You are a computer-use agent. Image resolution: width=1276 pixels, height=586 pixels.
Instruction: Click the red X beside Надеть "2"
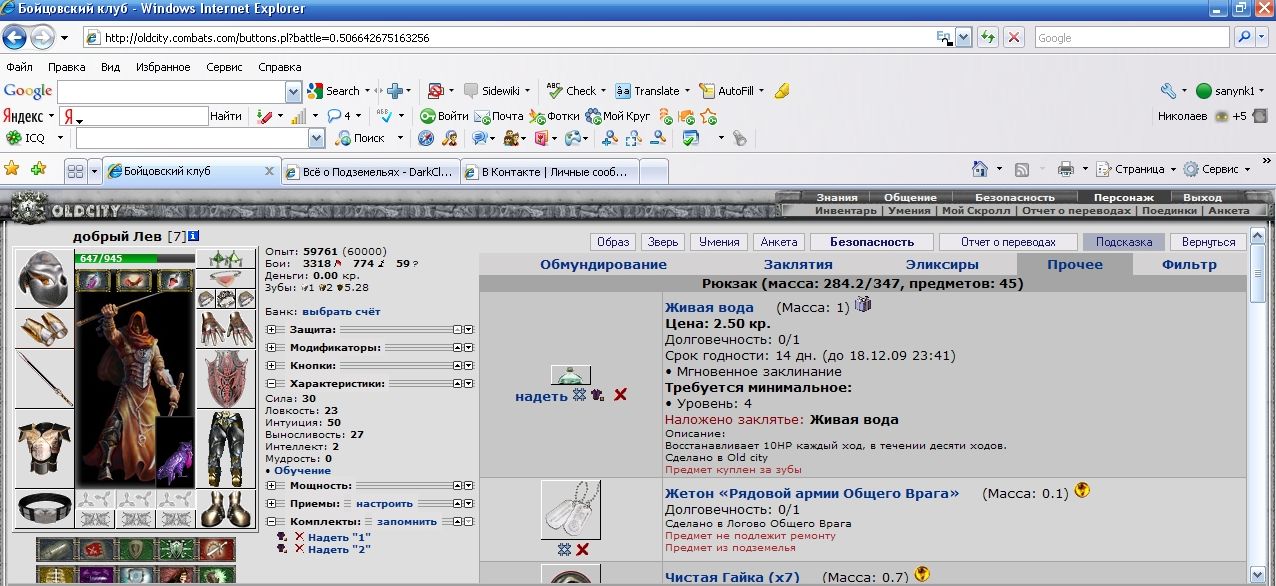coord(298,549)
